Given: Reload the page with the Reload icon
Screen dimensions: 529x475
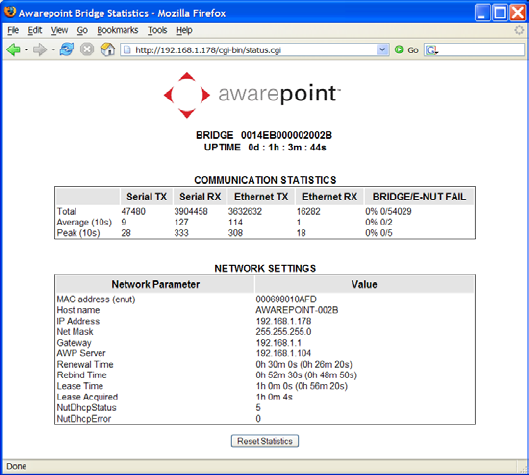Looking at the screenshot, I should click(67, 50).
